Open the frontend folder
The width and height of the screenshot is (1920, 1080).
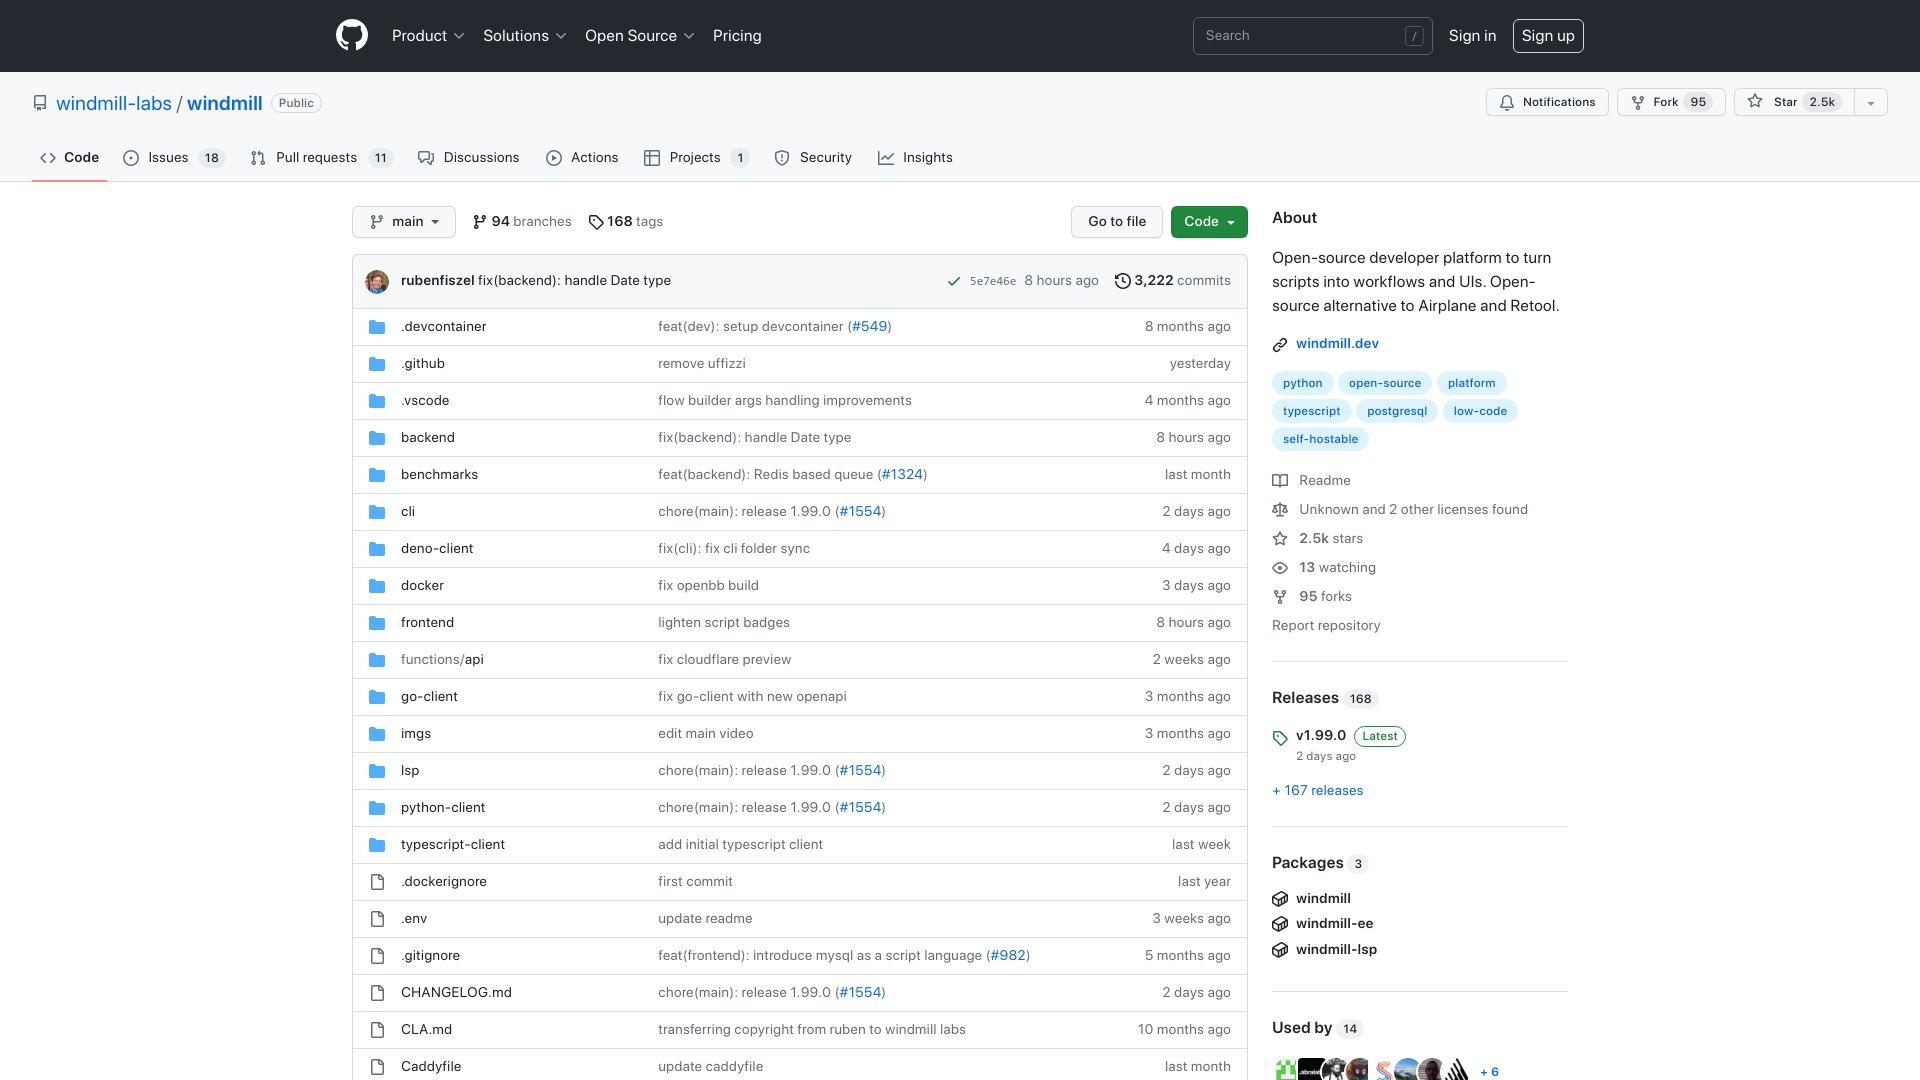click(427, 623)
